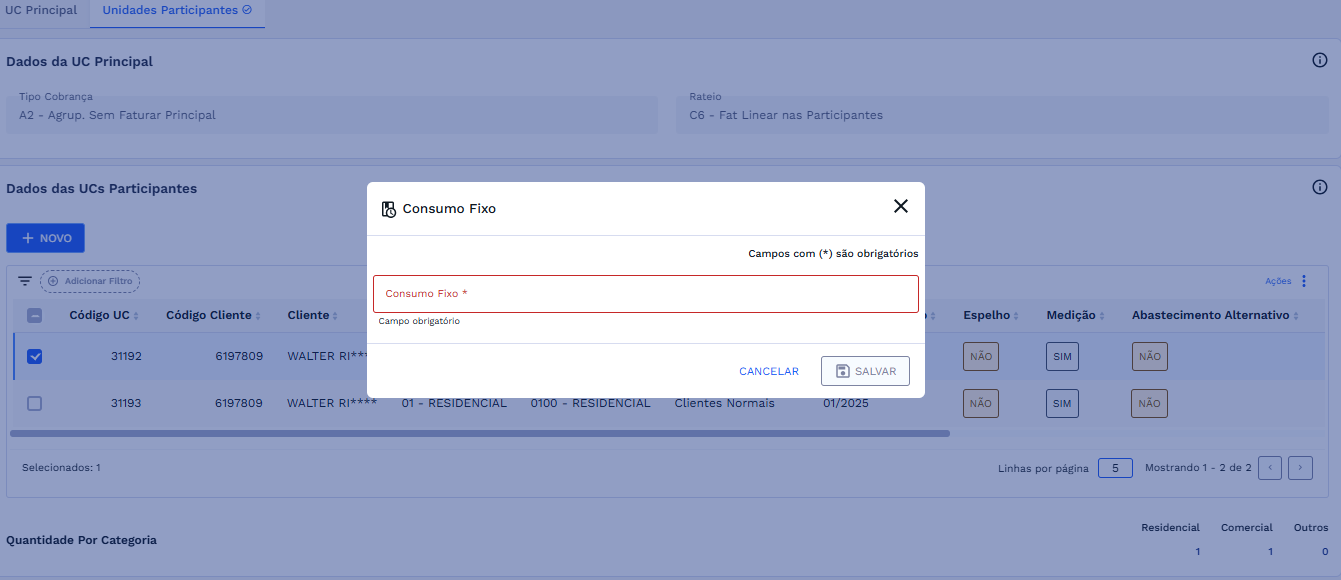Viewport: 1341px width, 580px height.
Task: Switch to the UC Principal tab
Action: pyautogui.click(x=41, y=10)
